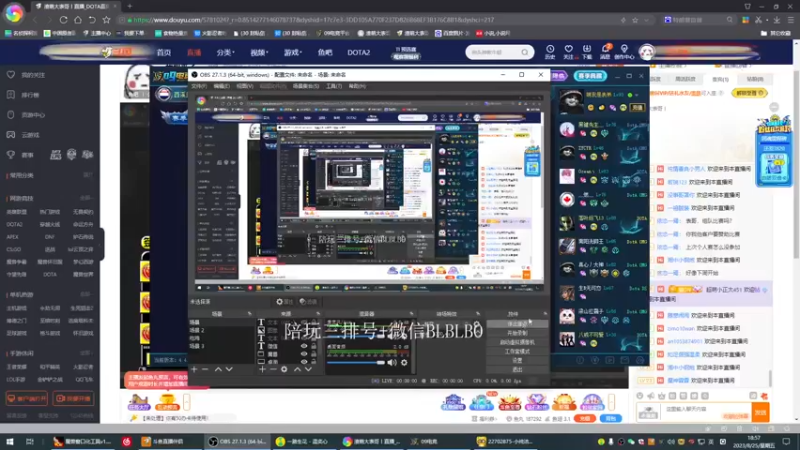
Task: Pop out the OBS Scenes dock via its header icon
Action: coord(249,314)
